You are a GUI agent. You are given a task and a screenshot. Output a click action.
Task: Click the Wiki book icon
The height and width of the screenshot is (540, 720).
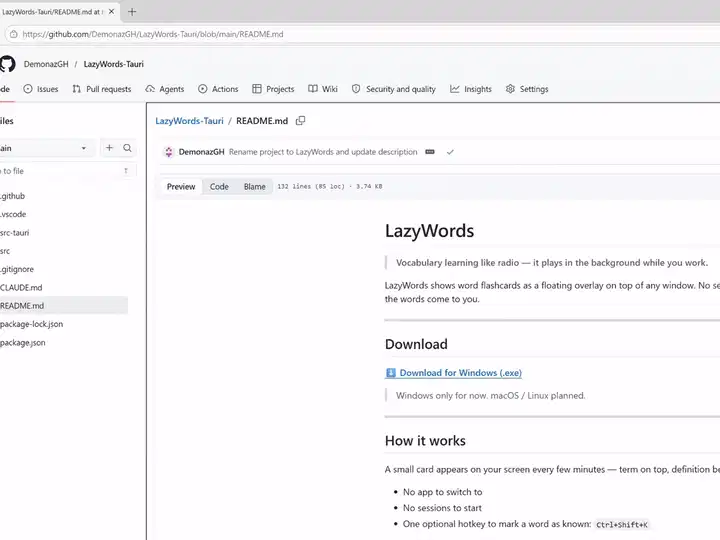tap(313, 89)
